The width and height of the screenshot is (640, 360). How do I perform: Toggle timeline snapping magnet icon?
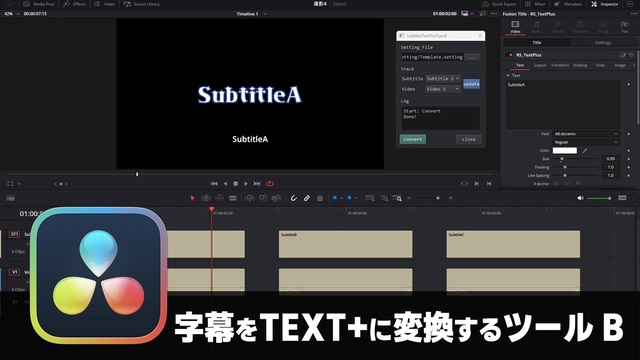293,198
